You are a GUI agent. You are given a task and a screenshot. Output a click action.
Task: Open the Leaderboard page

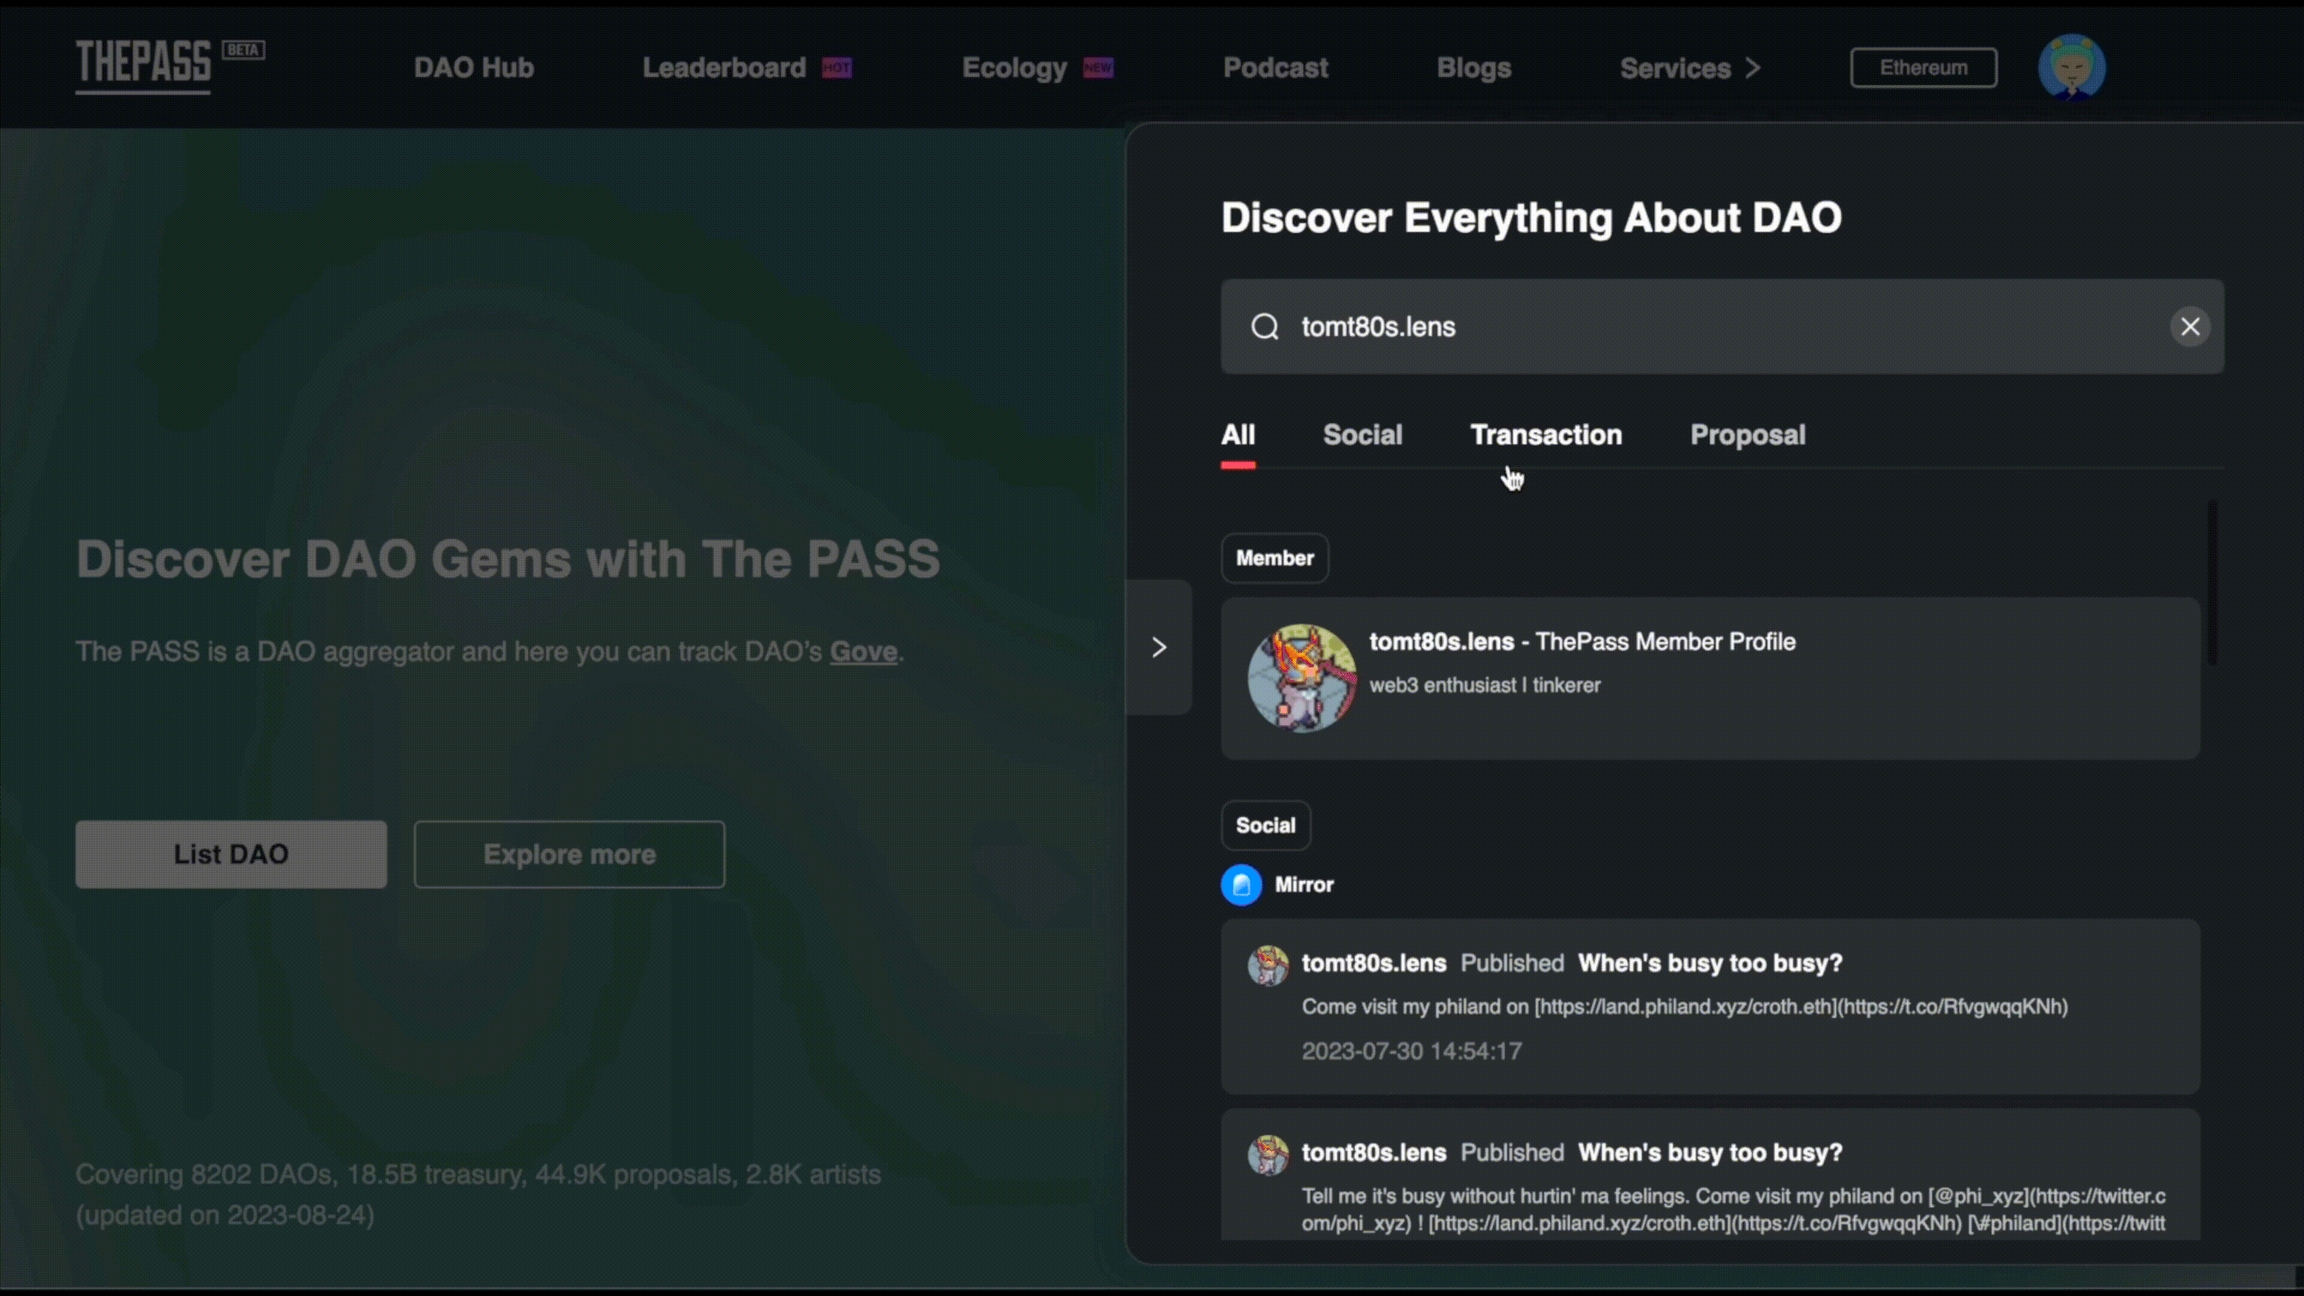[724, 68]
